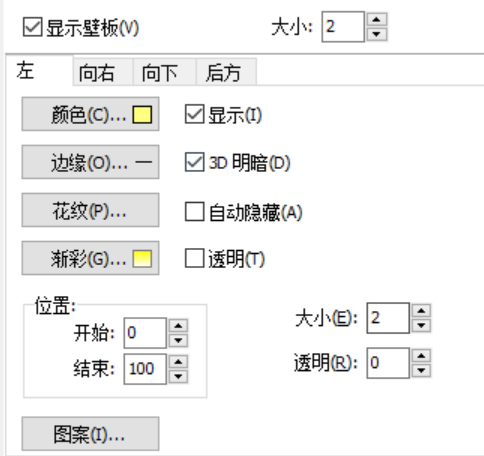Increase the top 大小 value with up arrow

coord(377,19)
